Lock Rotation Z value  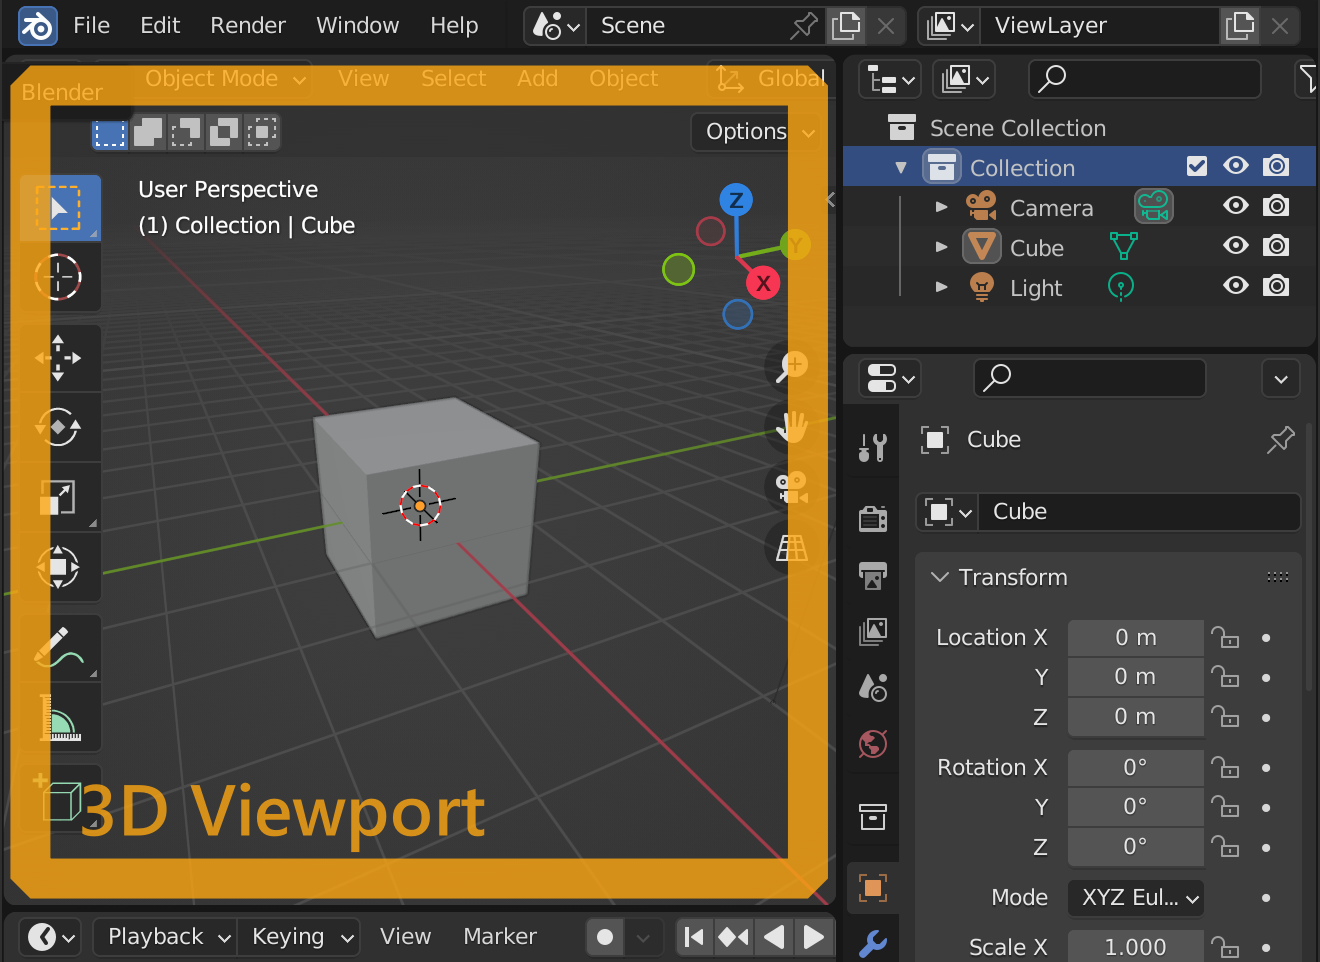pos(1225,848)
